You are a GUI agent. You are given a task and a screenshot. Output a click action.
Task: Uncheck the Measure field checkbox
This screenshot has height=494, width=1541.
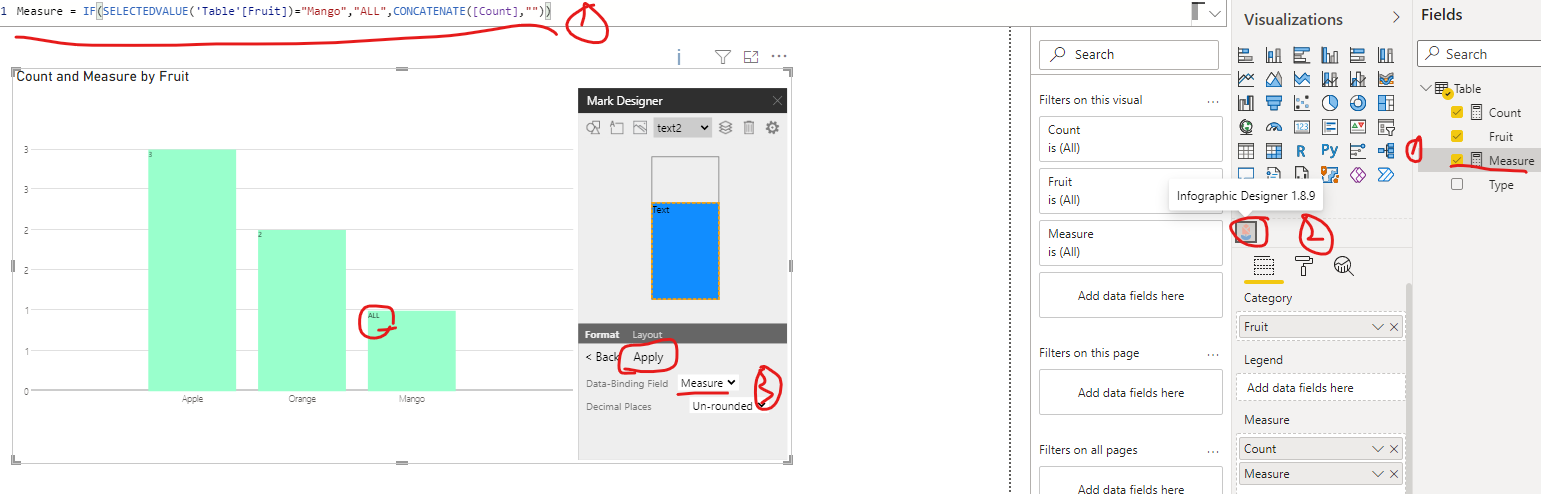point(1457,161)
